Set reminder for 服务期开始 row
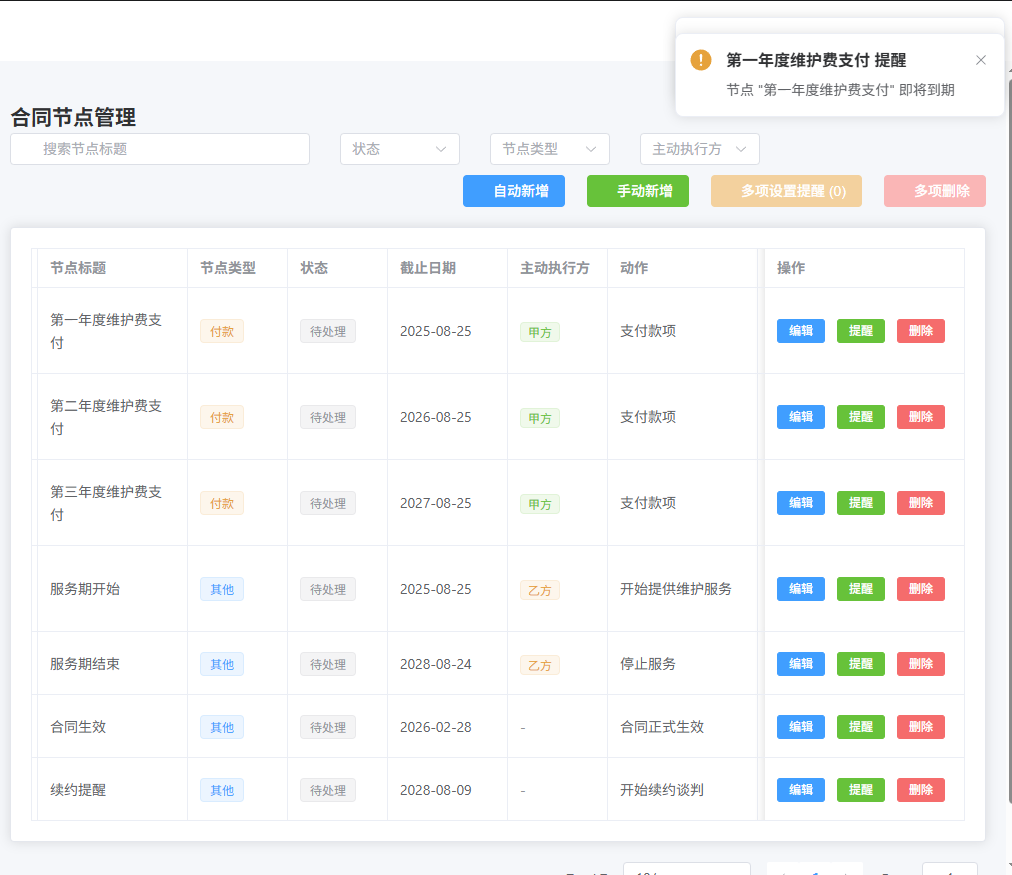 point(860,588)
